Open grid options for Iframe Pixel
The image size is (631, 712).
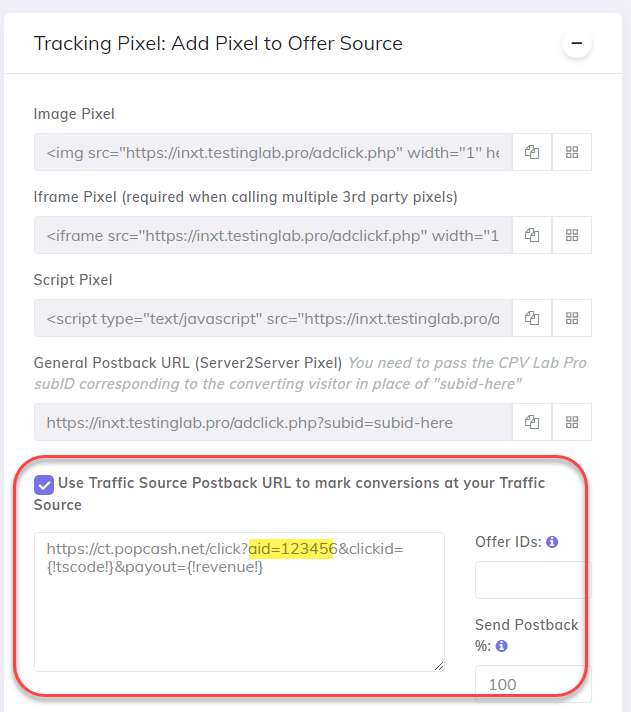click(x=572, y=235)
